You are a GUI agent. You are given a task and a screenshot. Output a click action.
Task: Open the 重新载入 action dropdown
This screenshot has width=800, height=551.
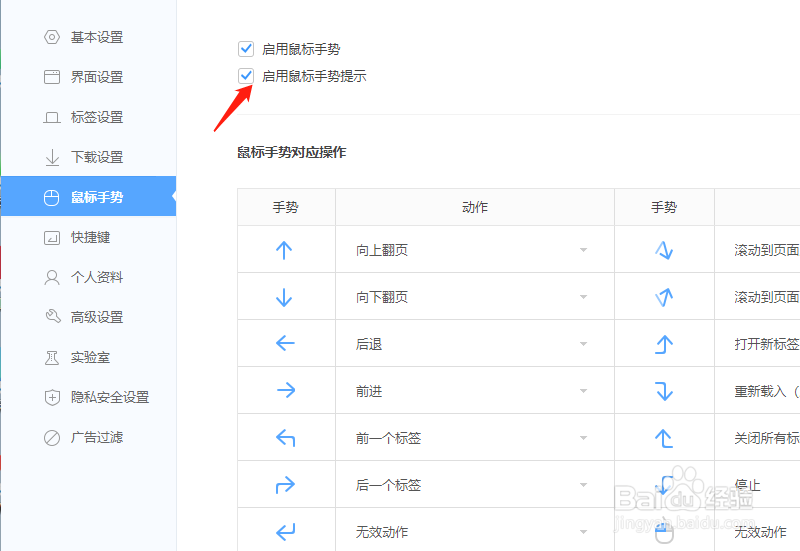(757, 391)
